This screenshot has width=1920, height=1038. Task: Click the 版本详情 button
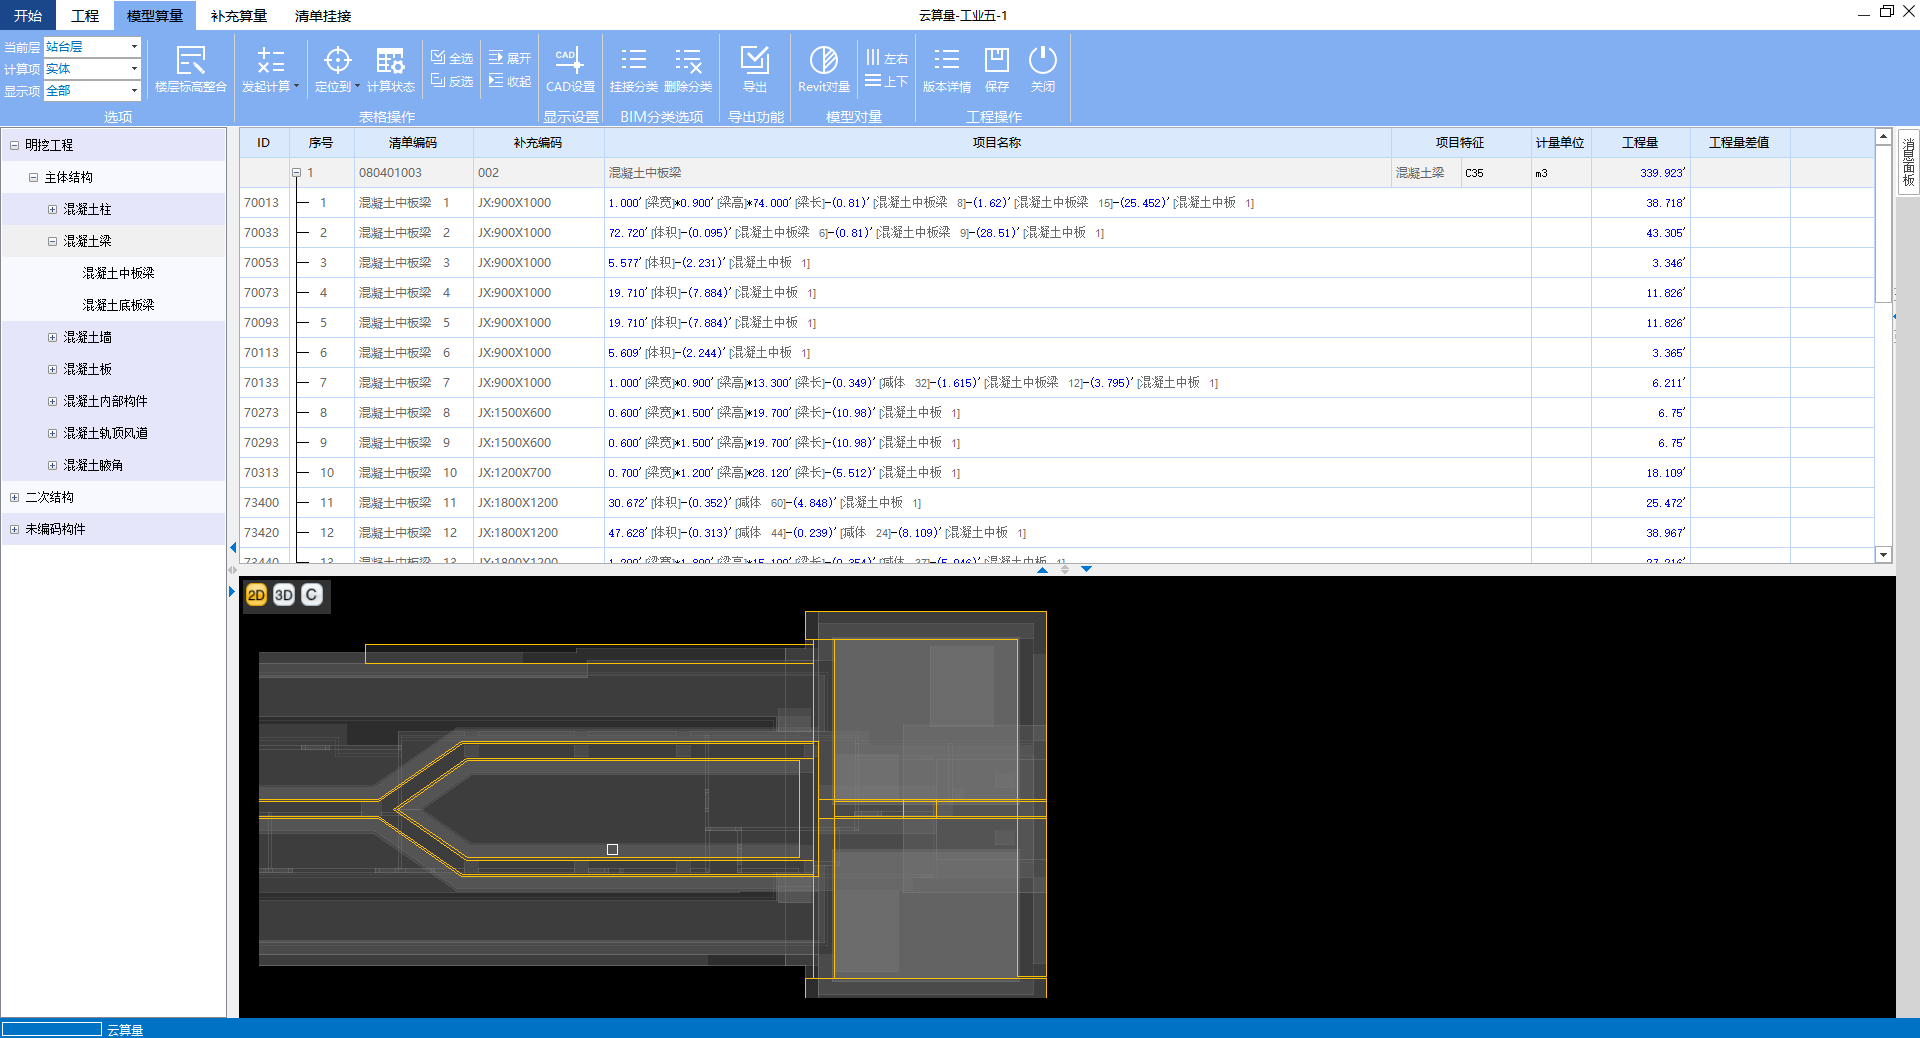click(x=946, y=62)
